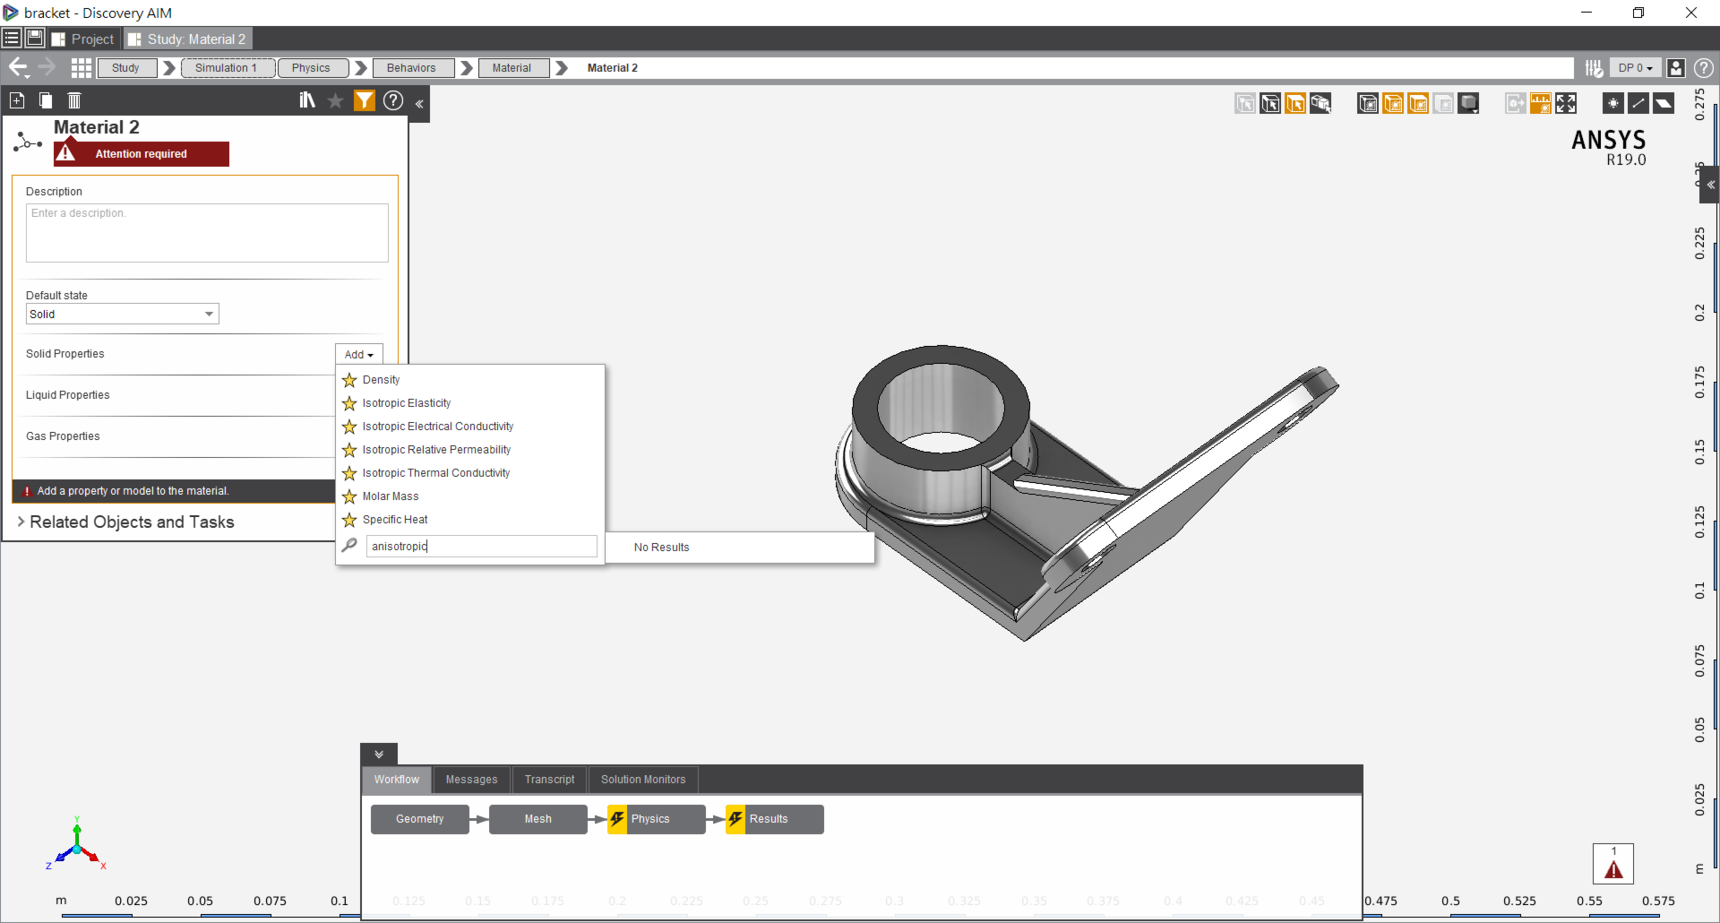This screenshot has width=1720, height=923.
Task: Select the vertex selection mode icon
Action: pyautogui.click(x=1245, y=103)
